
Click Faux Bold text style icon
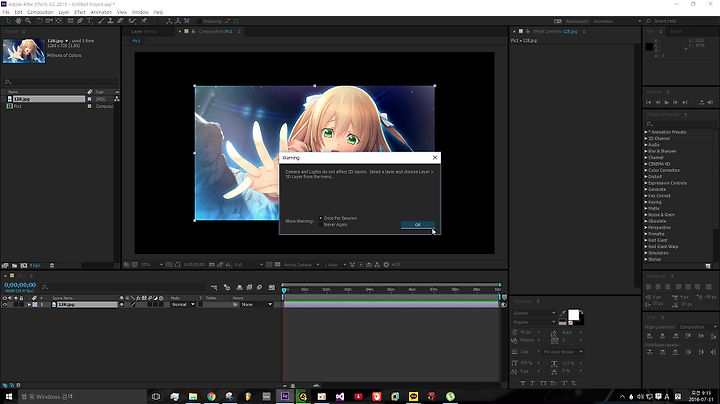coord(523,383)
